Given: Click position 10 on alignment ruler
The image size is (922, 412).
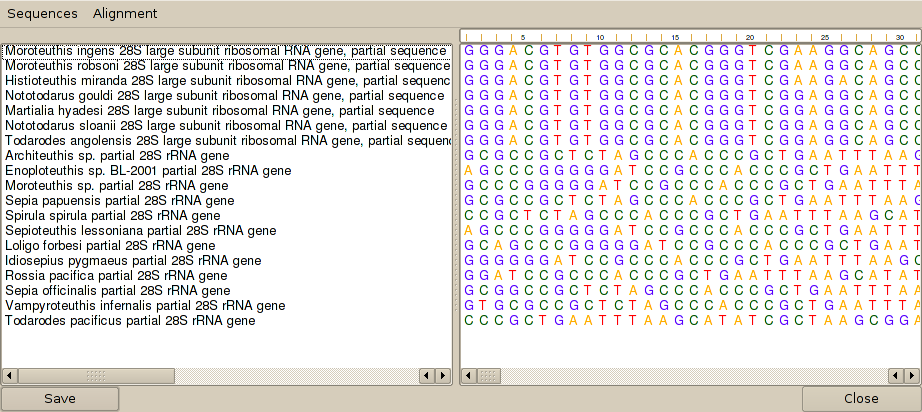Looking at the screenshot, I should coord(601,37).
